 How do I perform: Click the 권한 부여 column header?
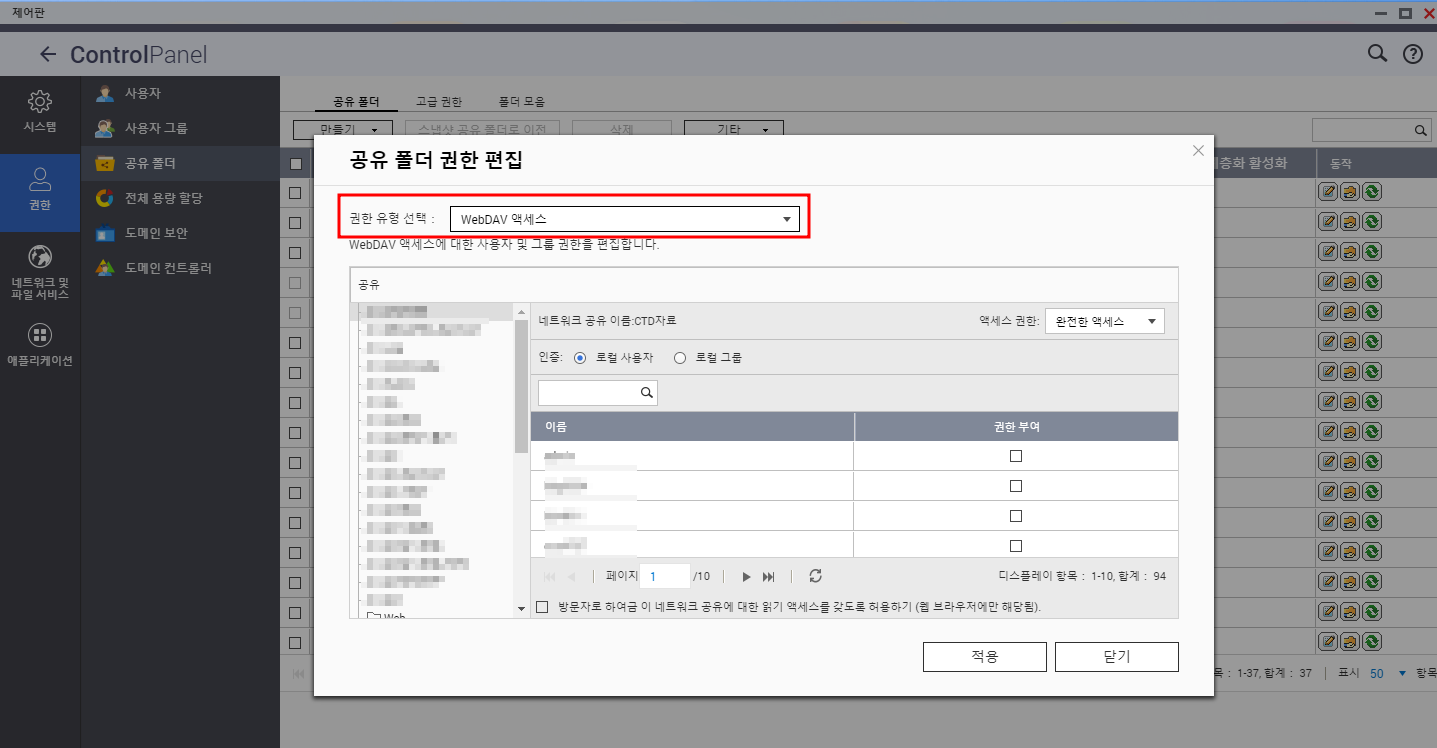1016,427
